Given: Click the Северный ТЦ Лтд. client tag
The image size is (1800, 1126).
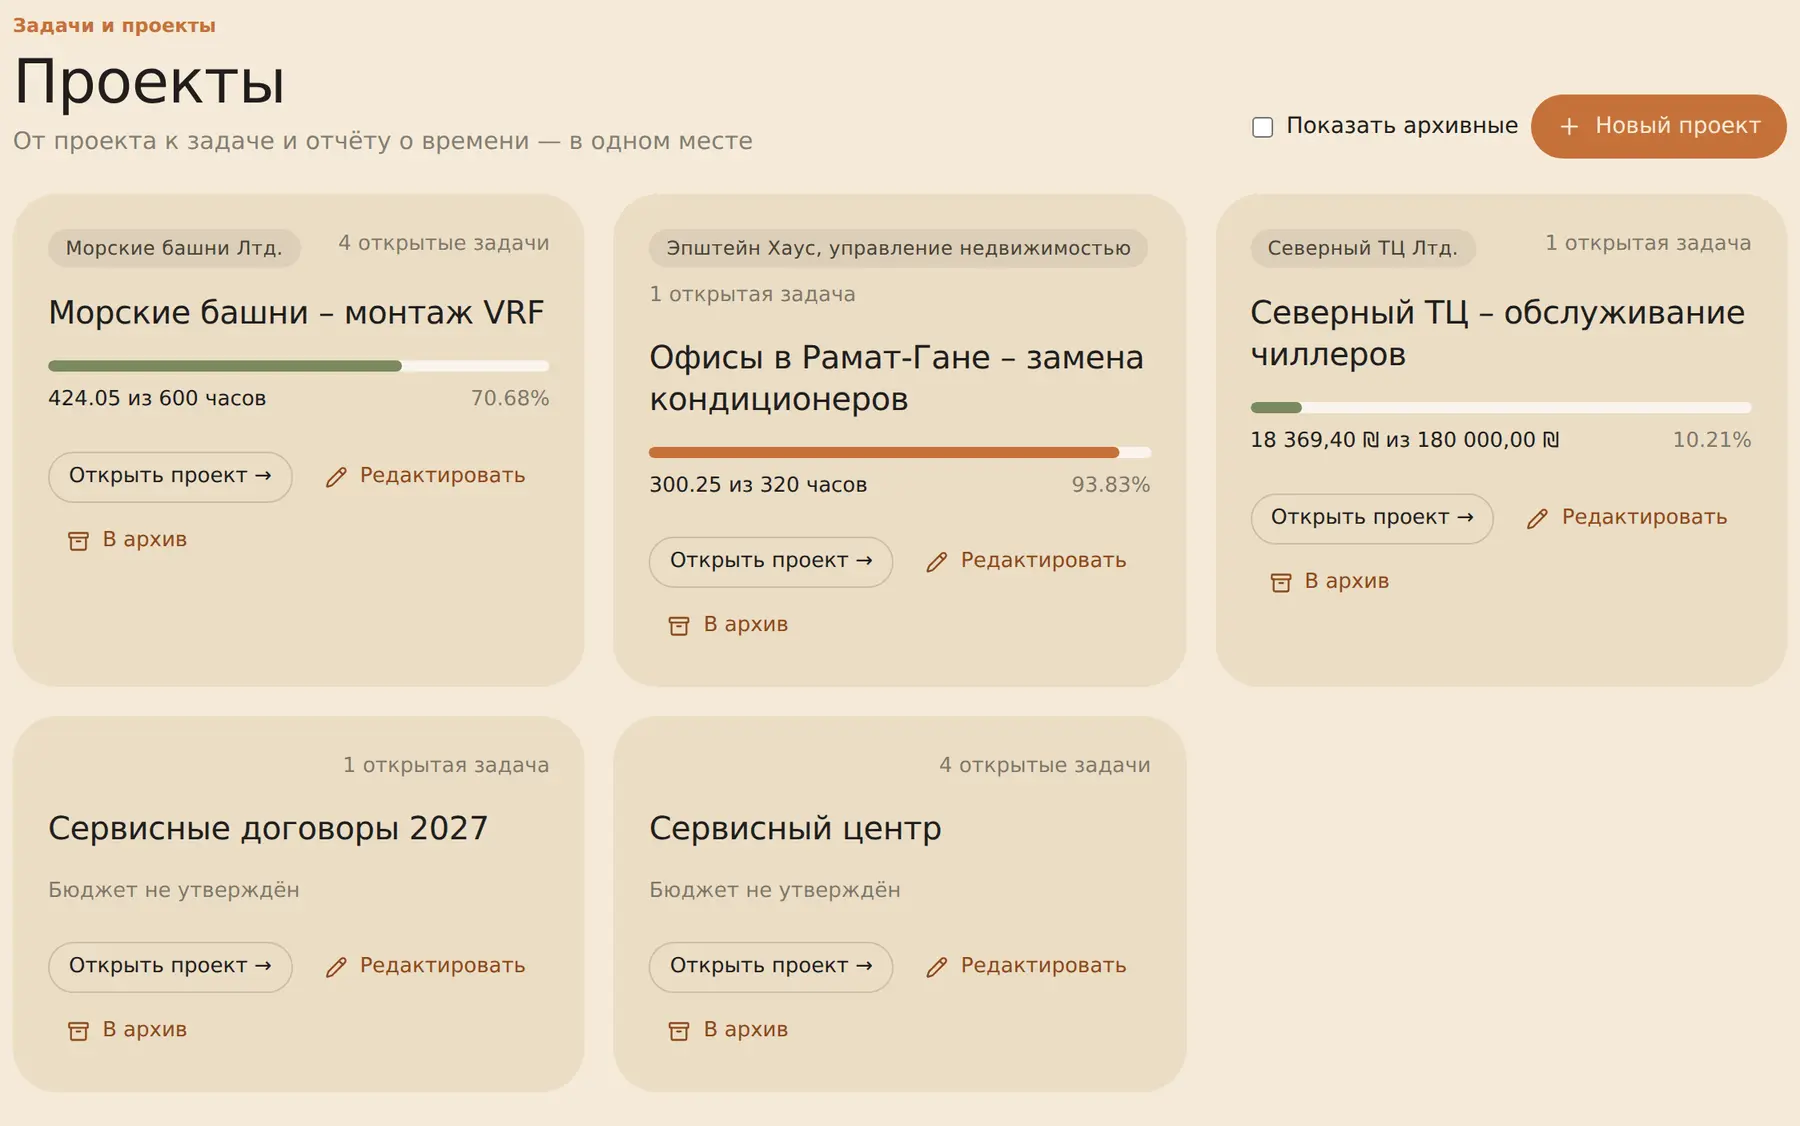Looking at the screenshot, I should coord(1362,248).
